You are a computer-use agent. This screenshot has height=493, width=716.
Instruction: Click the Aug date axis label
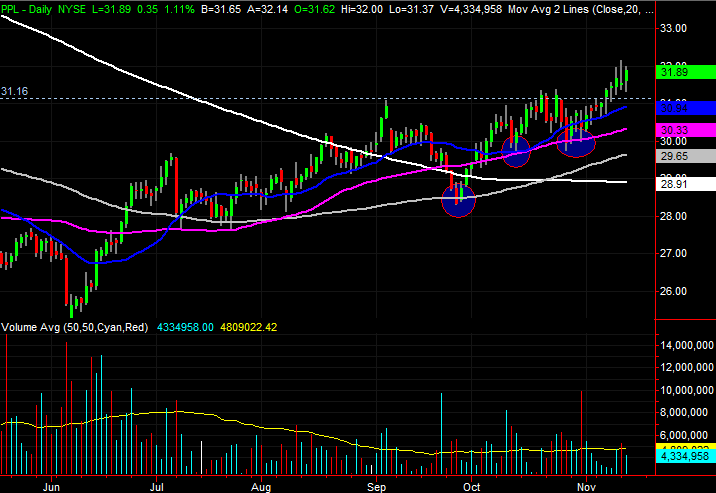[261, 487]
